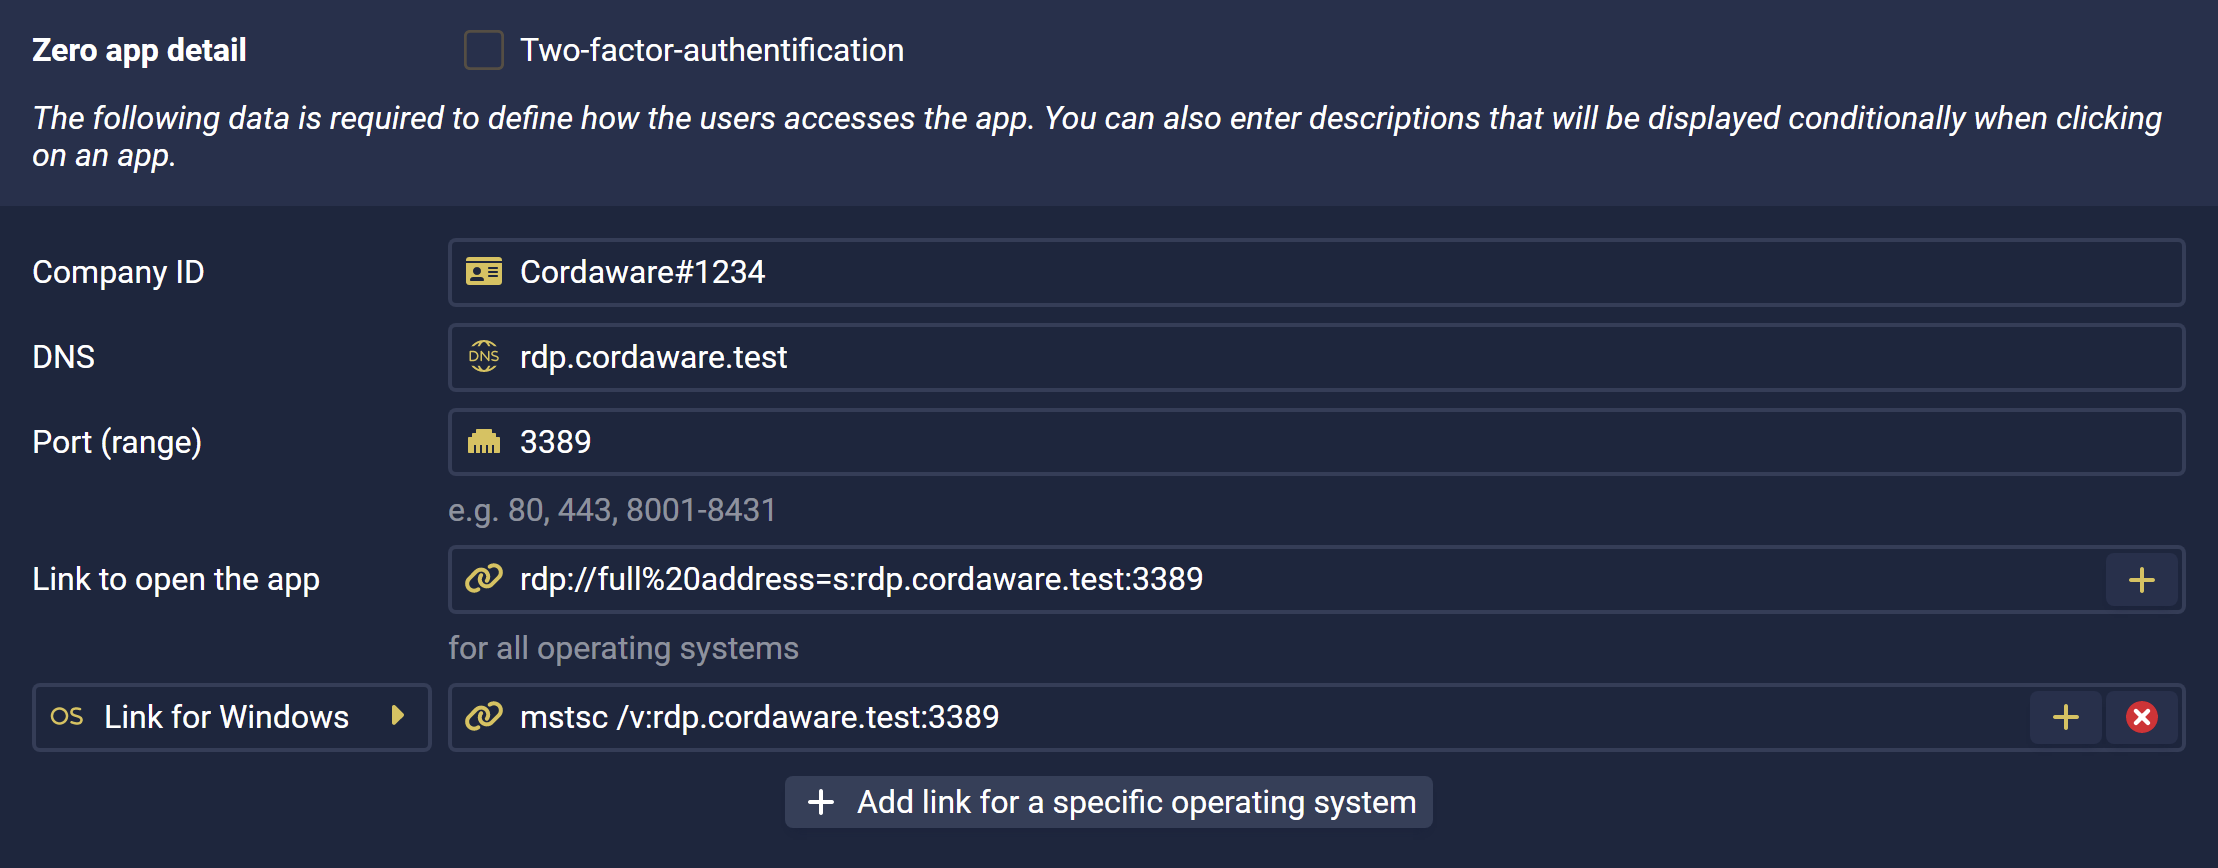Click the DNS icon in the DNS field
This screenshot has width=2218, height=868.
484,356
